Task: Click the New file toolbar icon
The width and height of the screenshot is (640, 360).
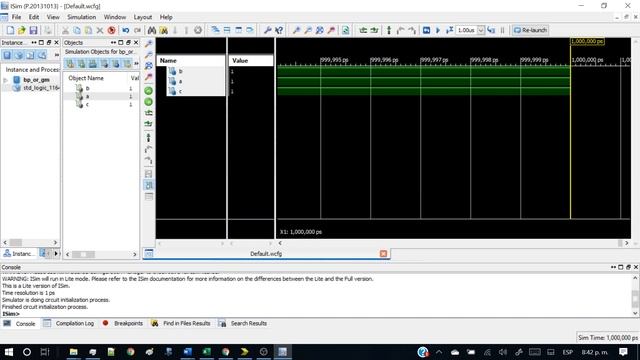Action: click(10, 30)
